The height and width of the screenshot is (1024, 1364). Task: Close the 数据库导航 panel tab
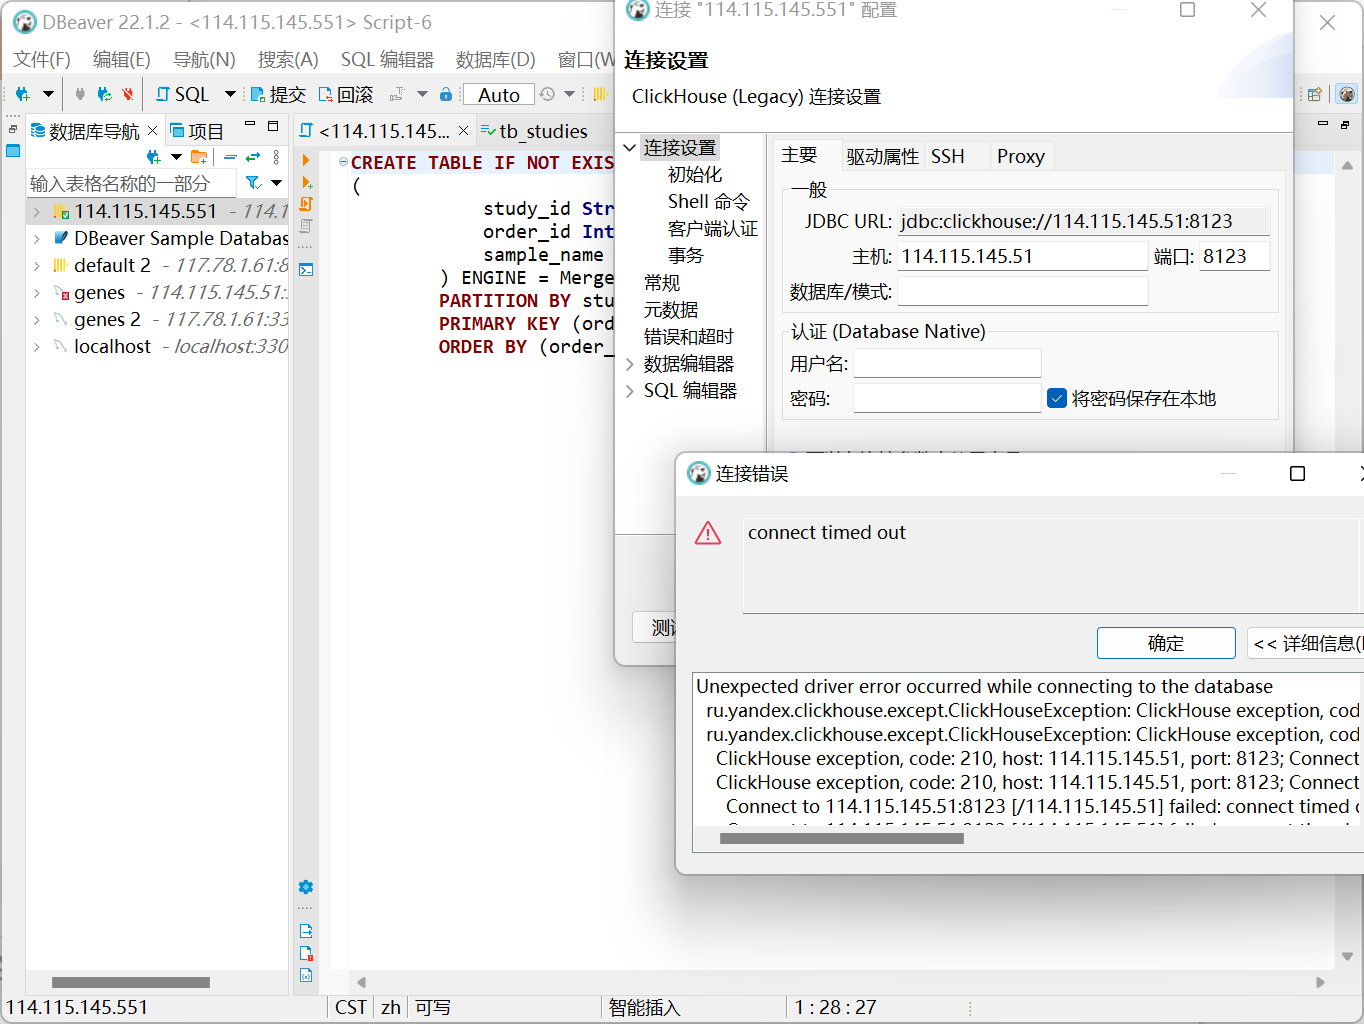152,131
